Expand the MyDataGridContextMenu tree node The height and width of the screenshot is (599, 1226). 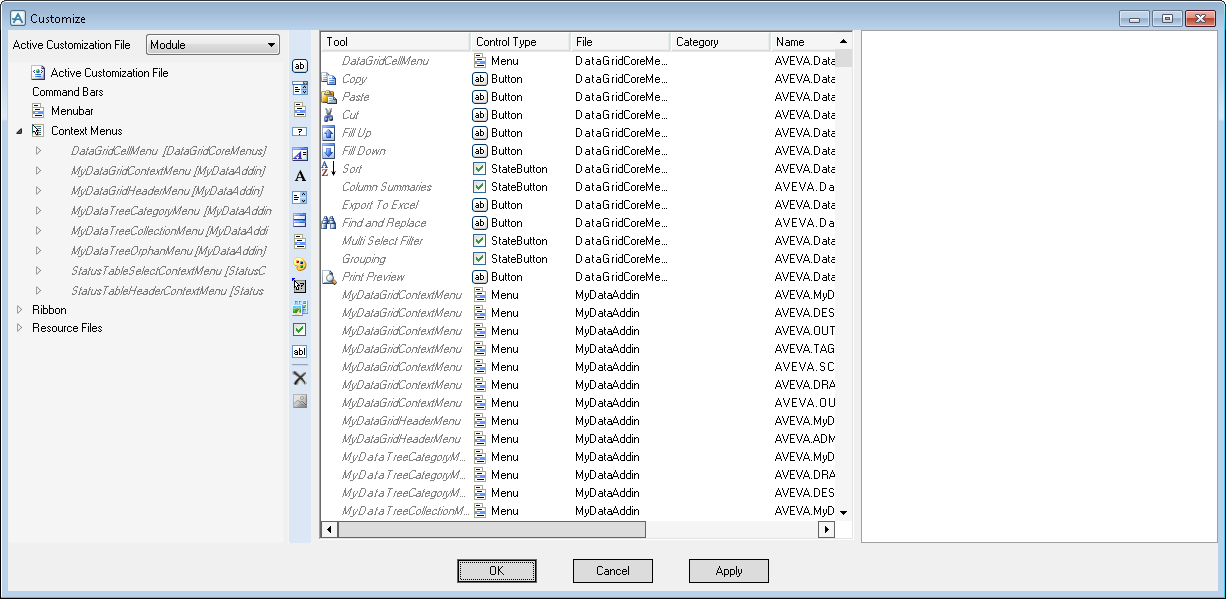[x=38, y=171]
